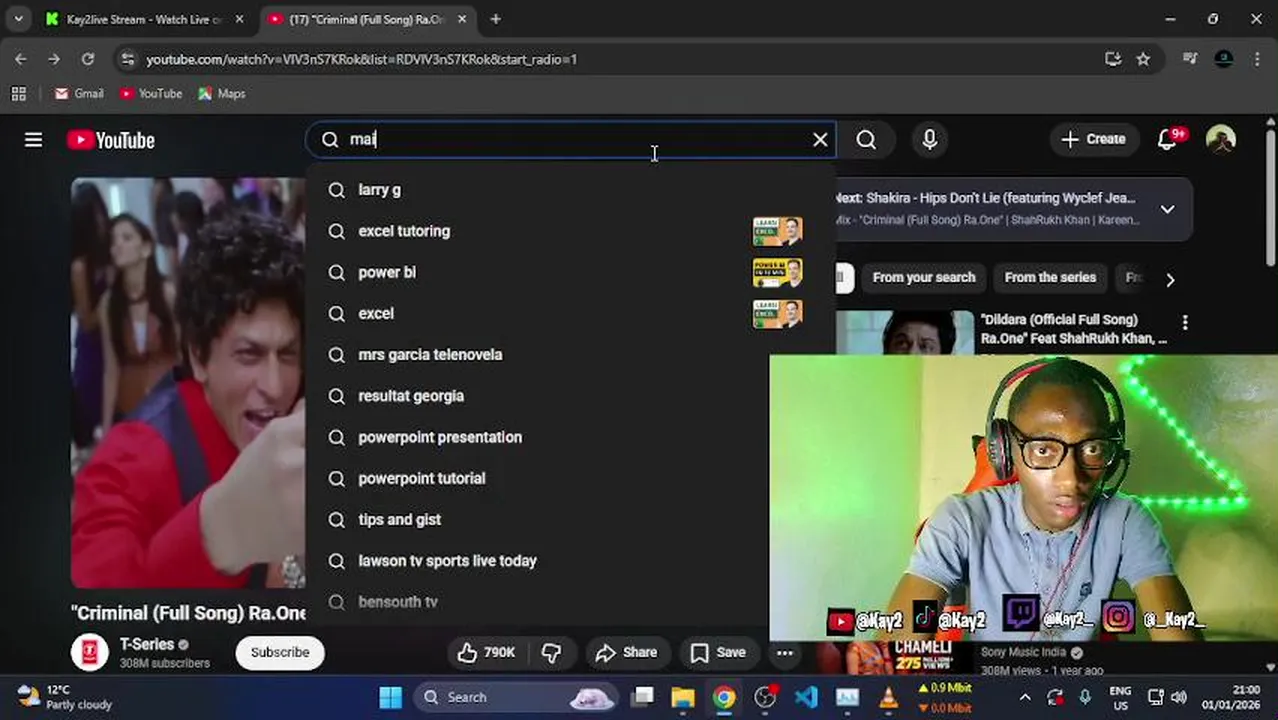Show hidden system tray icons

point(1025,697)
